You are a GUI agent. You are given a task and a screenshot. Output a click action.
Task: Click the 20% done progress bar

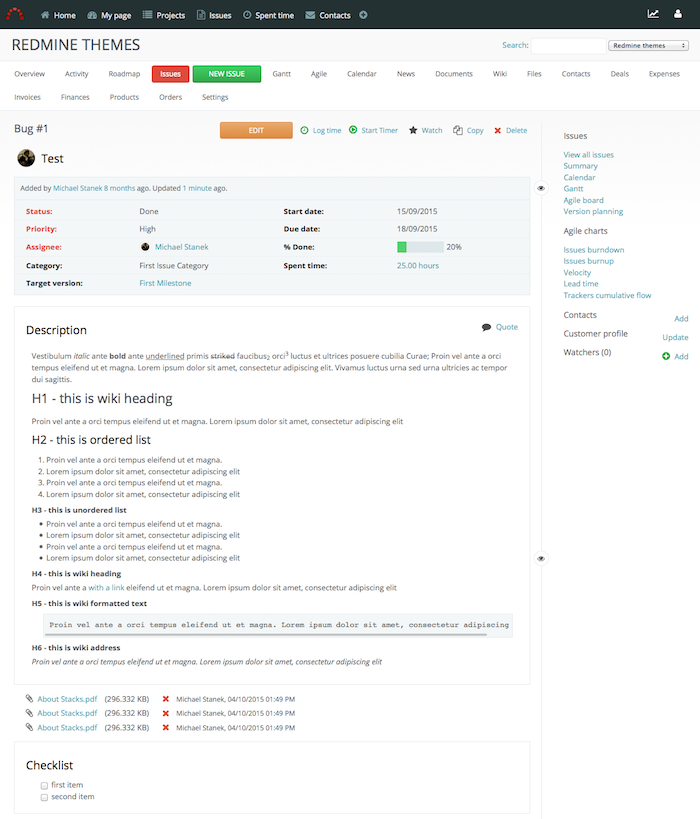(420, 247)
